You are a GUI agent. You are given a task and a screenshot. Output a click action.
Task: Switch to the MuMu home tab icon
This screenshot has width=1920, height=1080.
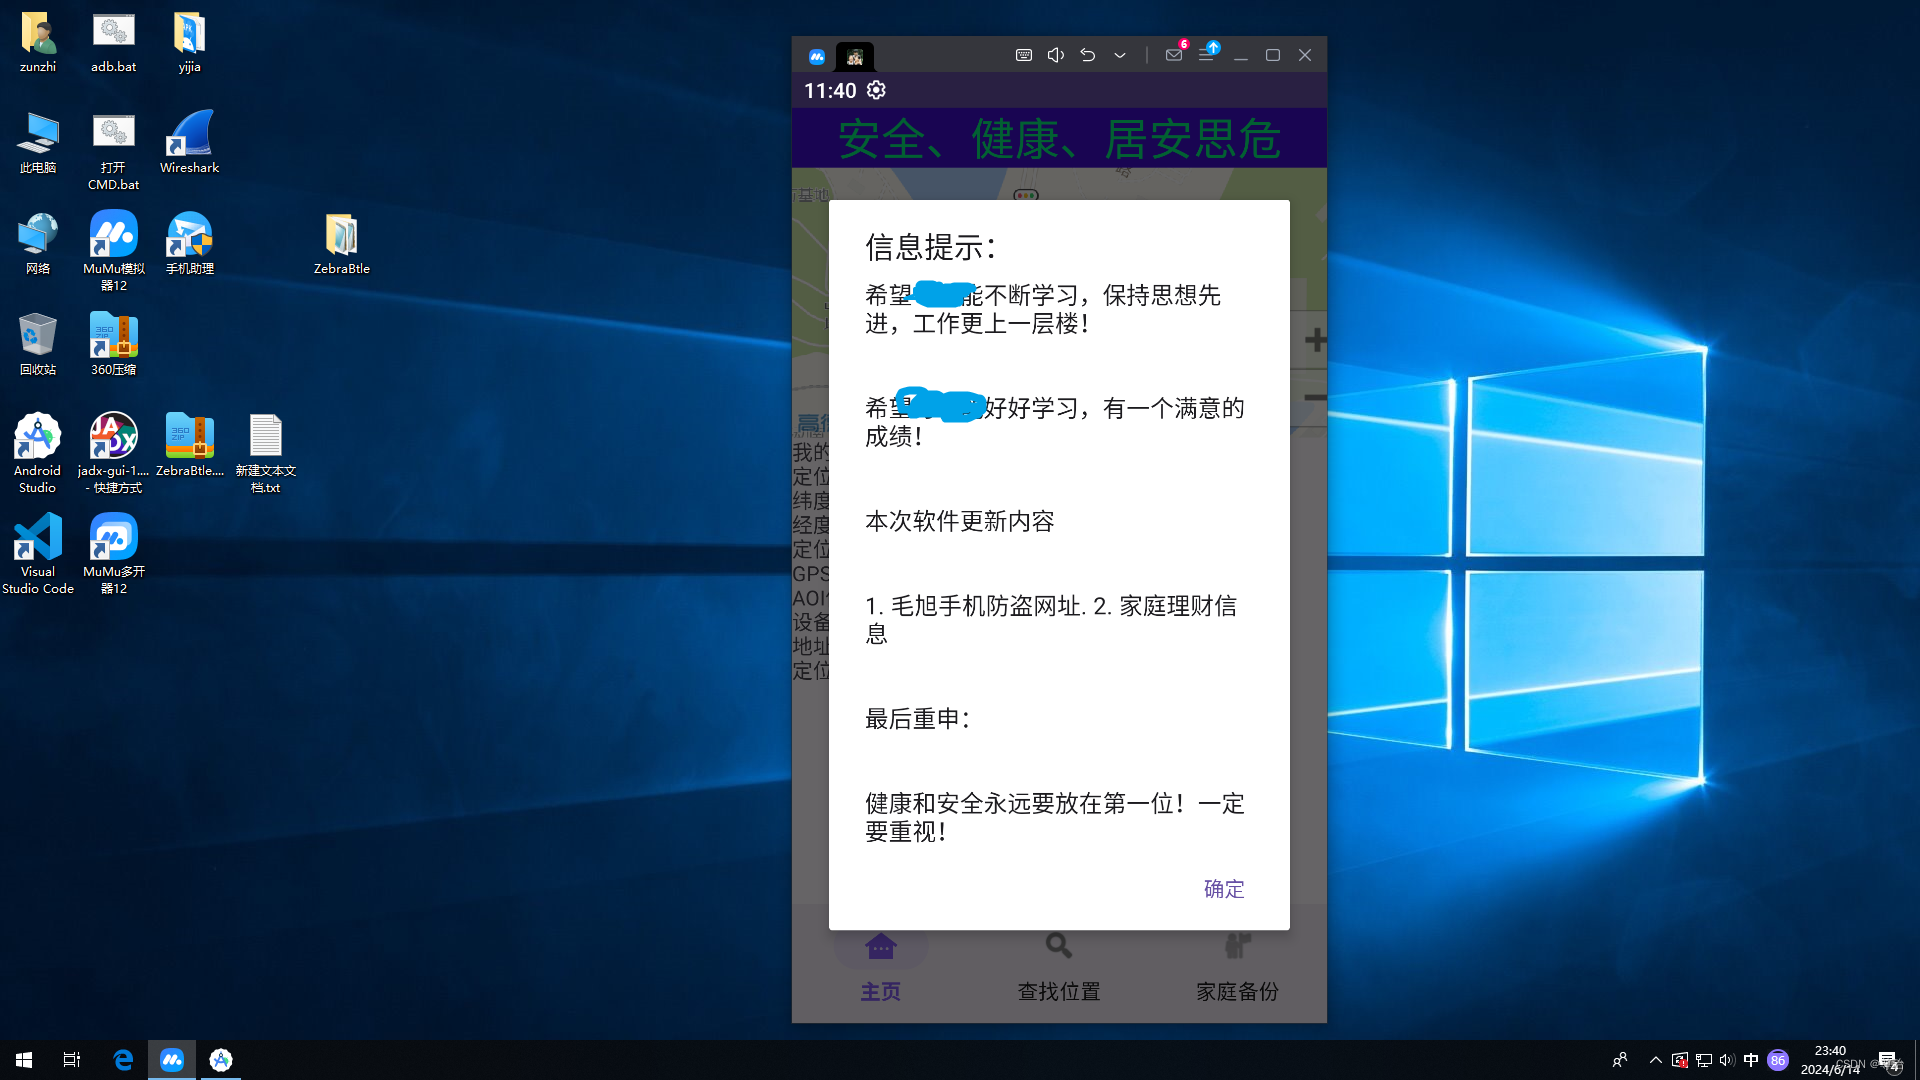tap(817, 56)
